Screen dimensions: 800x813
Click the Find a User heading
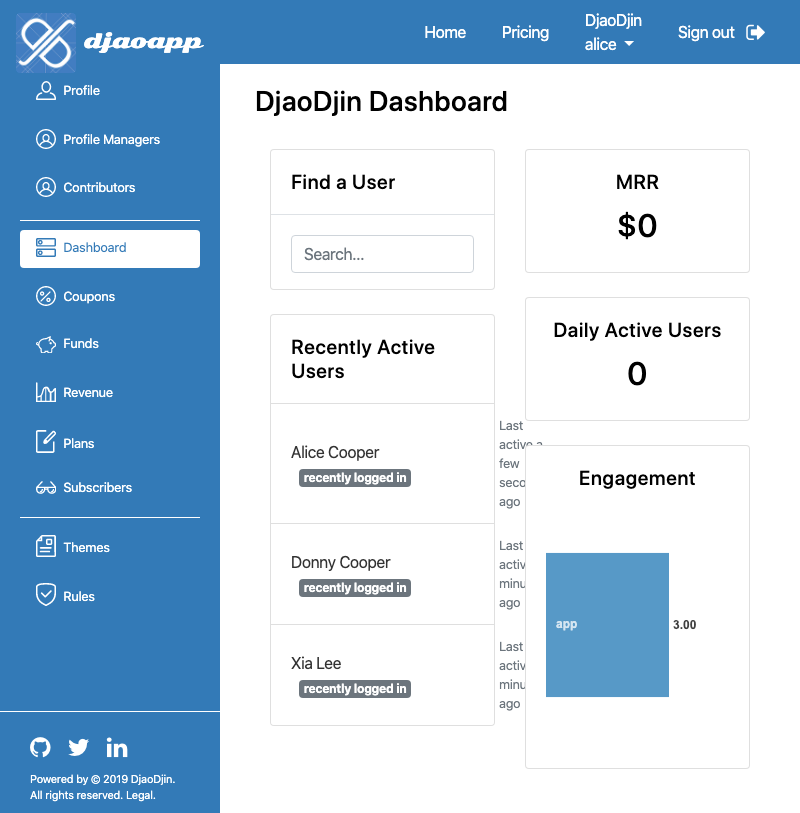pos(343,182)
